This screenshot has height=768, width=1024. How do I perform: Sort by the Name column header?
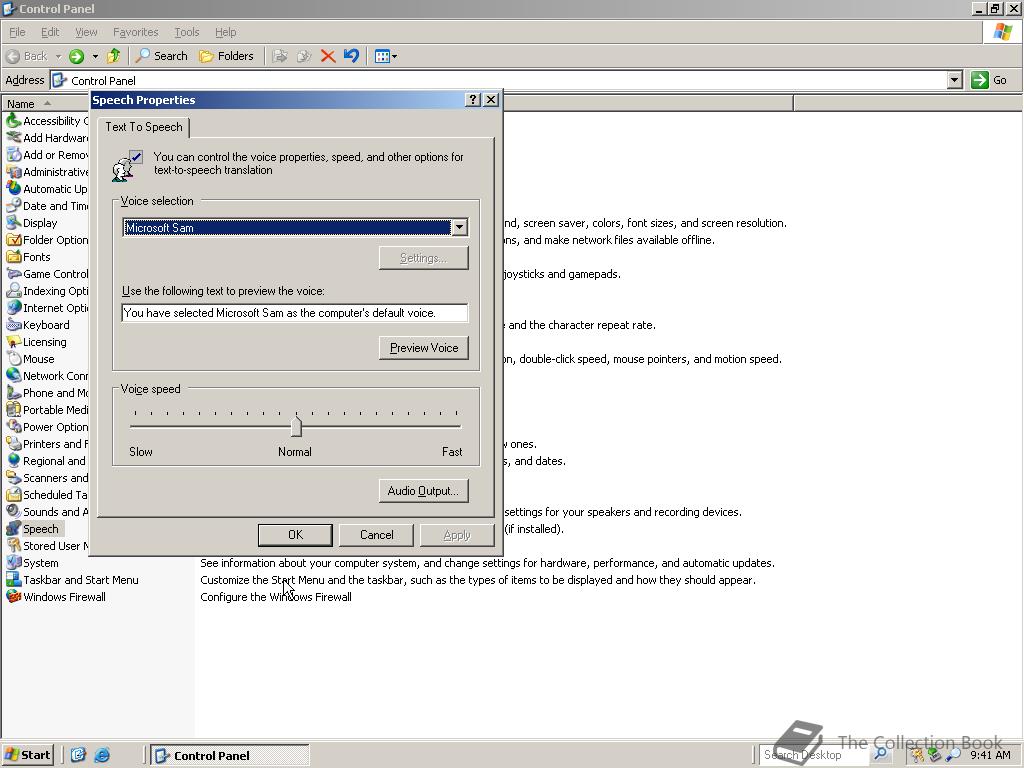click(46, 103)
